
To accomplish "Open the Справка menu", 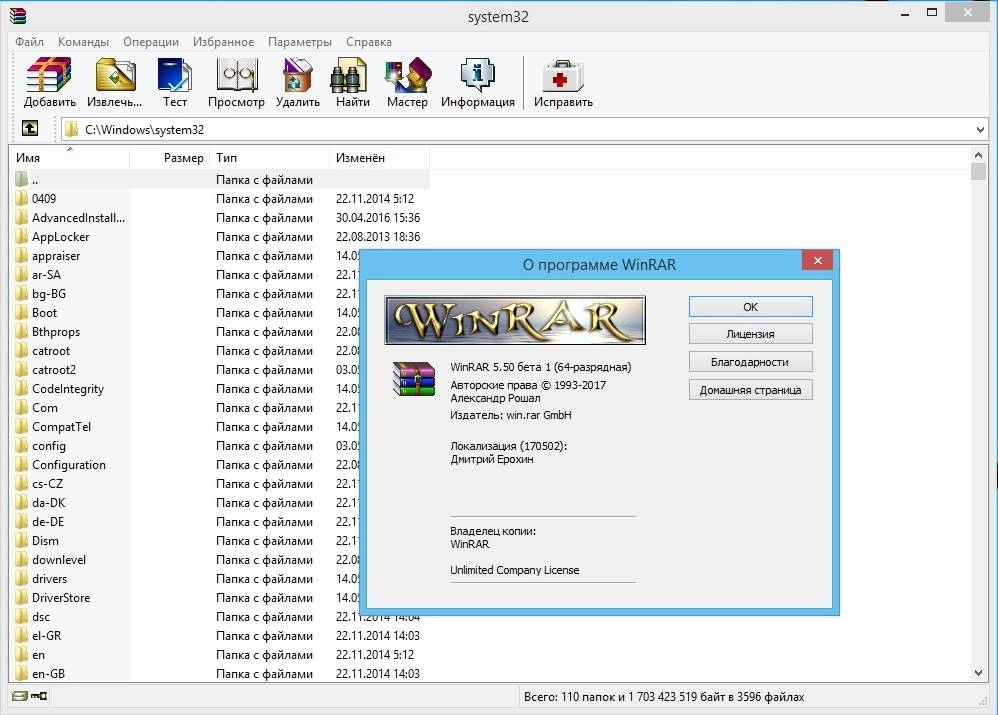I will pyautogui.click(x=369, y=42).
